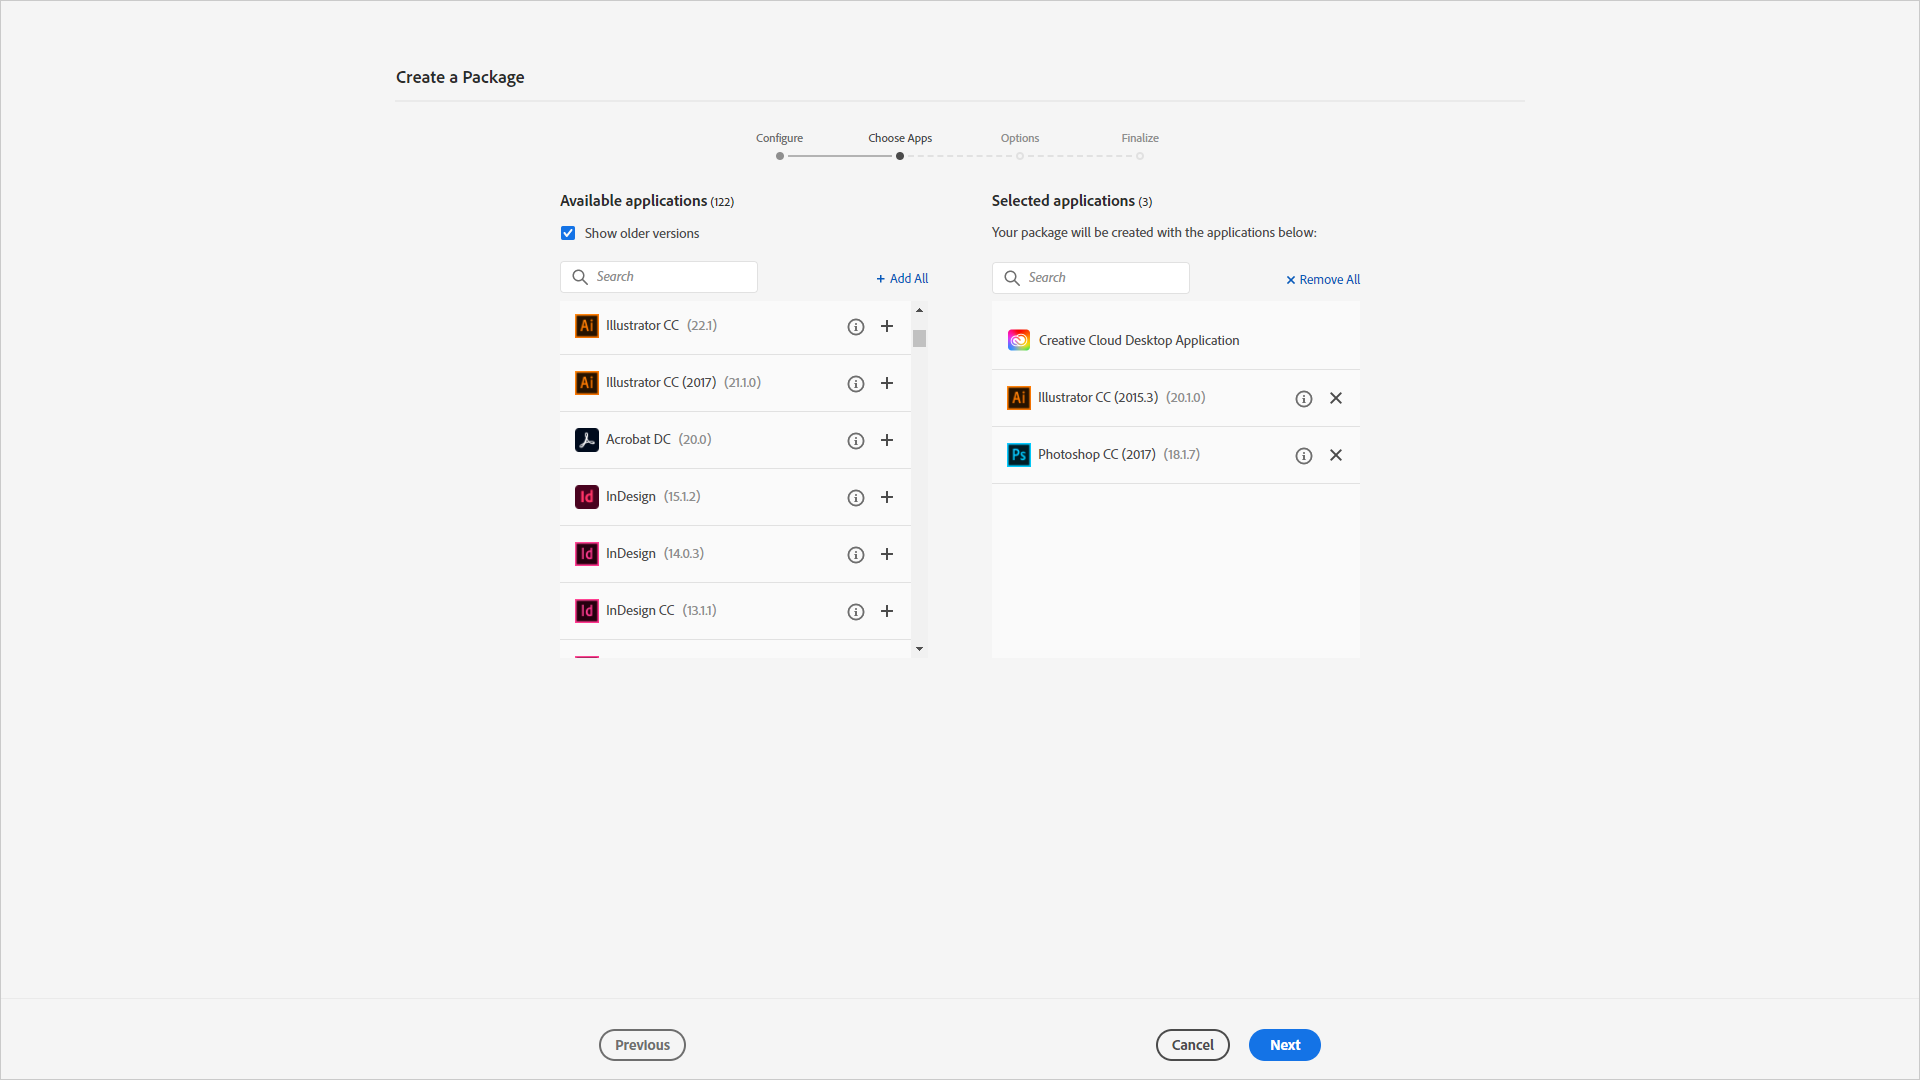This screenshot has height=1080, width=1920.
Task: Add InDesign (14.0.3) to package
Action: tap(887, 554)
